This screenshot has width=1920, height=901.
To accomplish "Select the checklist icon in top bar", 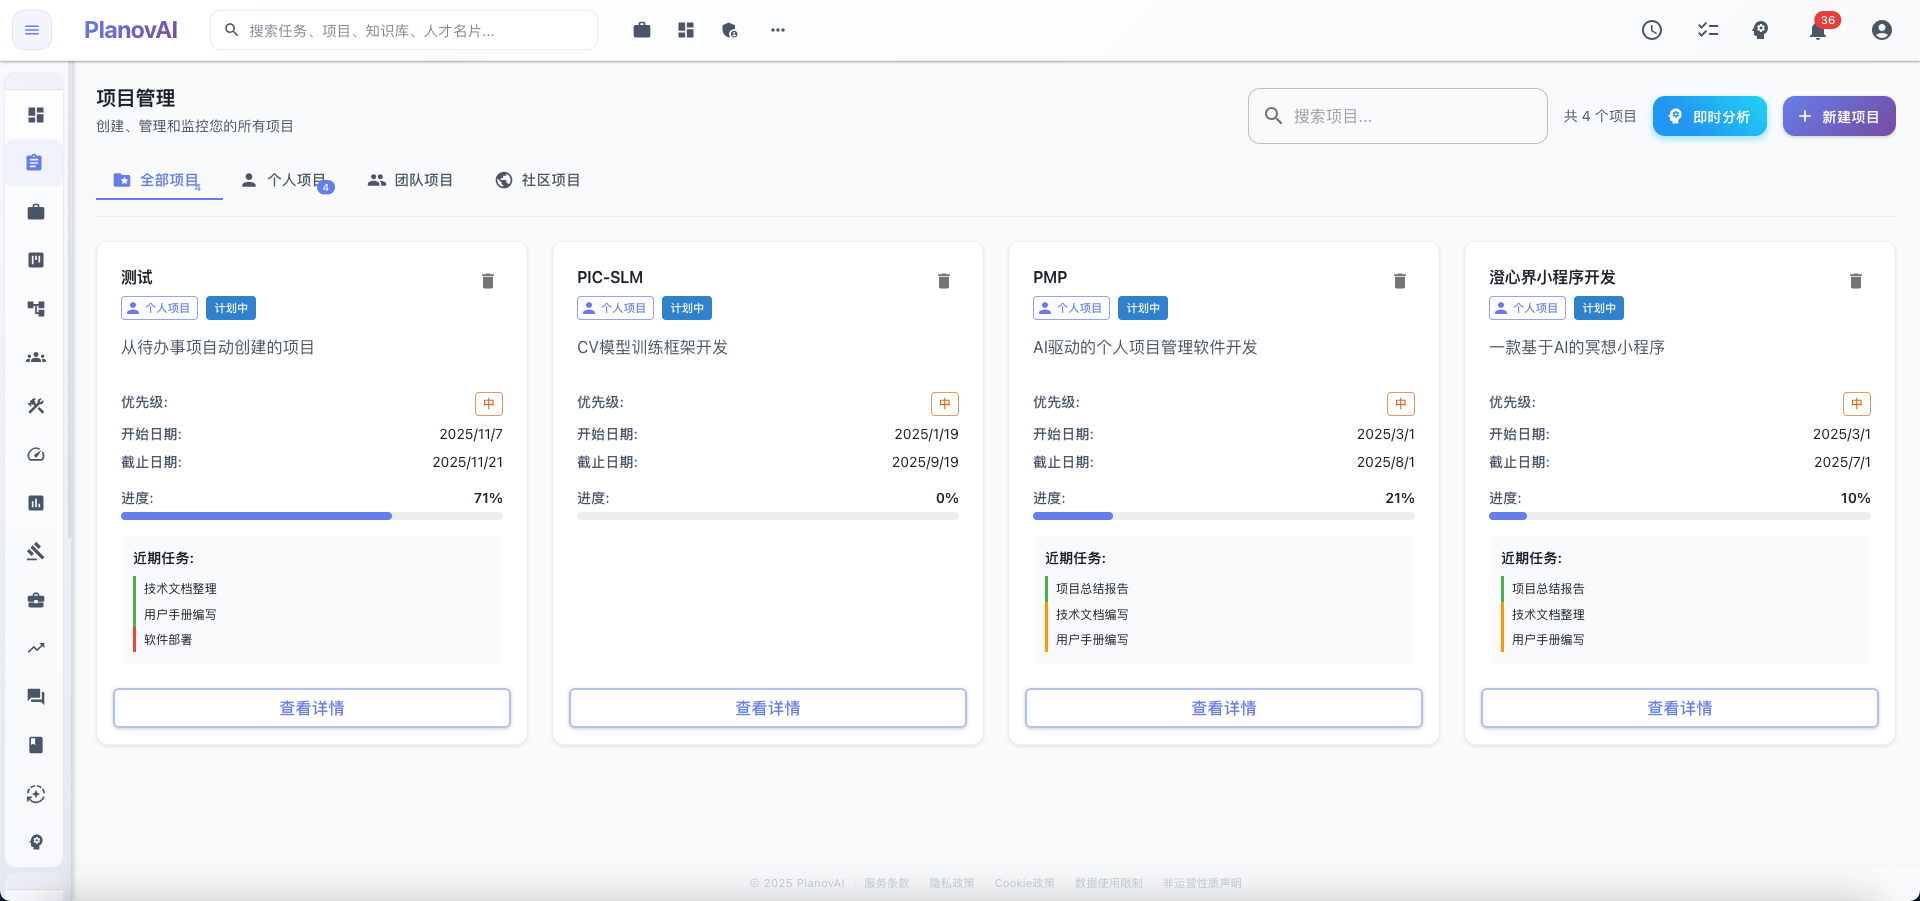I will pos(1707,30).
